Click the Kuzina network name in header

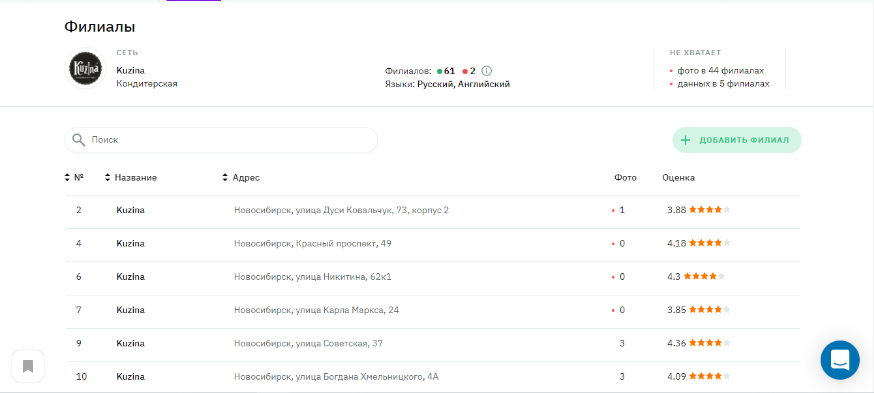tap(130, 71)
